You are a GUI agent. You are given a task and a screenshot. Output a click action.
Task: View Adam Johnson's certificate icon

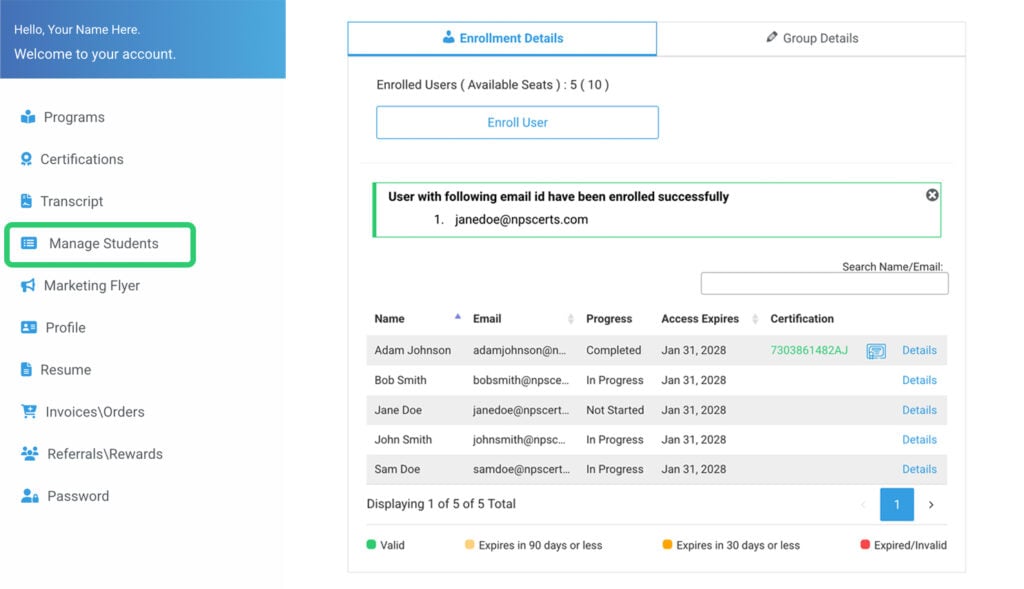click(876, 351)
